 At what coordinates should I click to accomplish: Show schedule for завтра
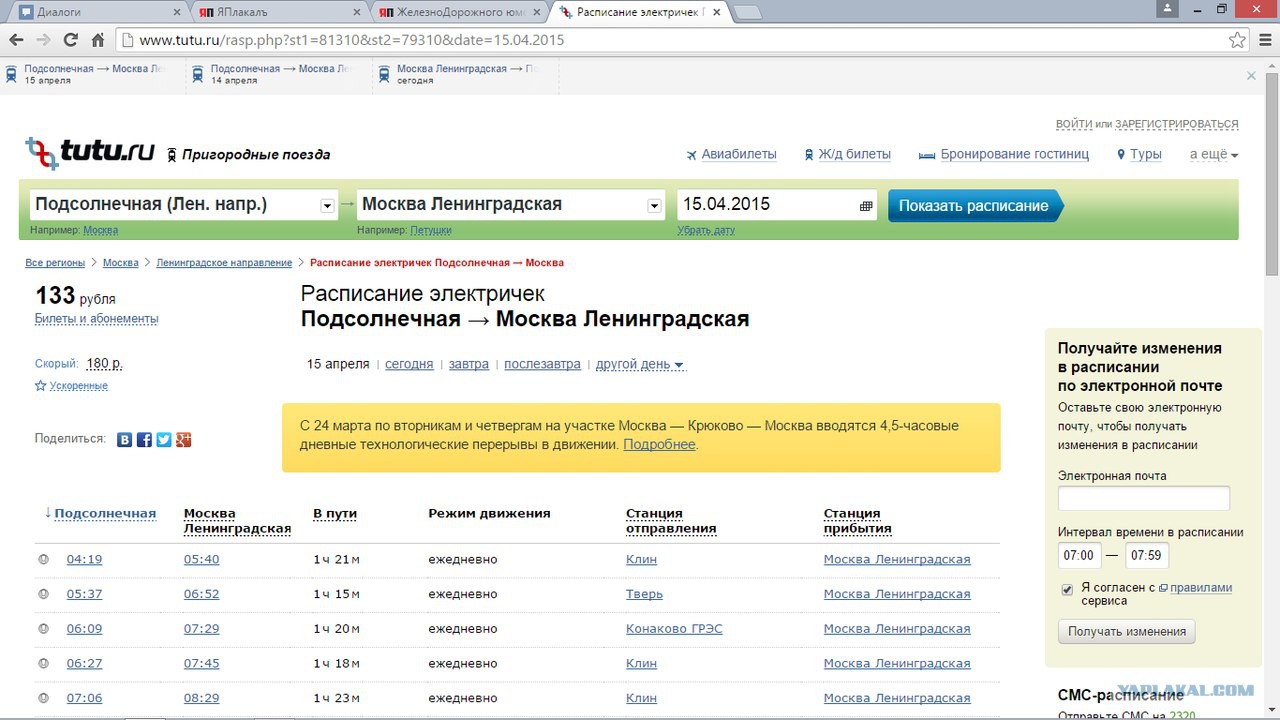[469, 364]
